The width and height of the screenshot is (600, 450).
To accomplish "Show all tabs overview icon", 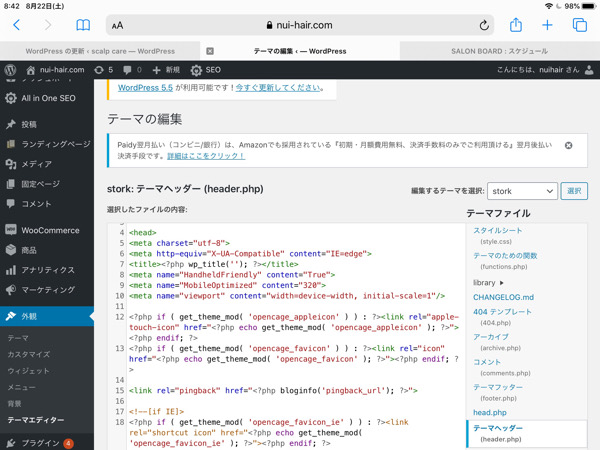I will coord(579,25).
